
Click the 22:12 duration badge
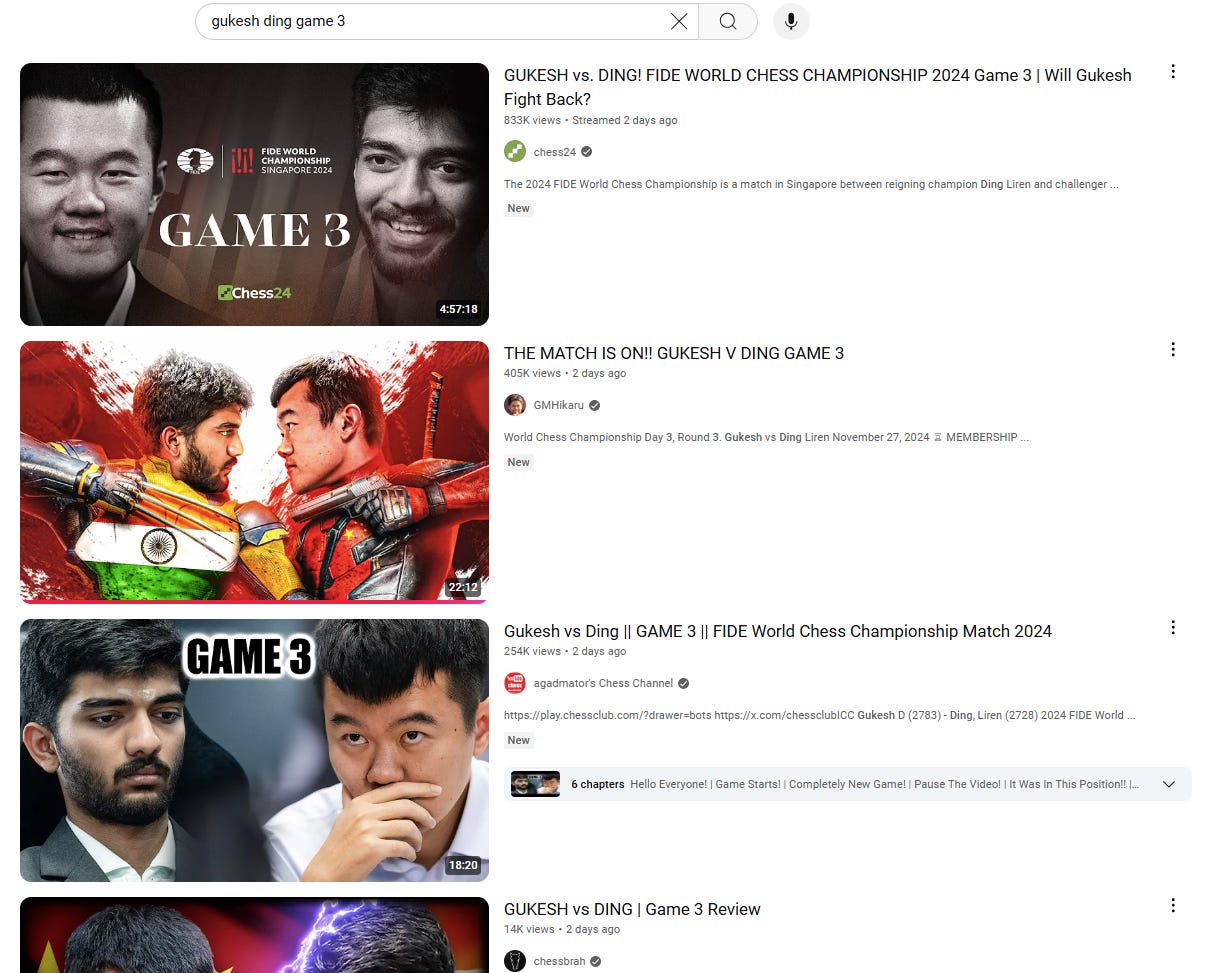click(463, 587)
